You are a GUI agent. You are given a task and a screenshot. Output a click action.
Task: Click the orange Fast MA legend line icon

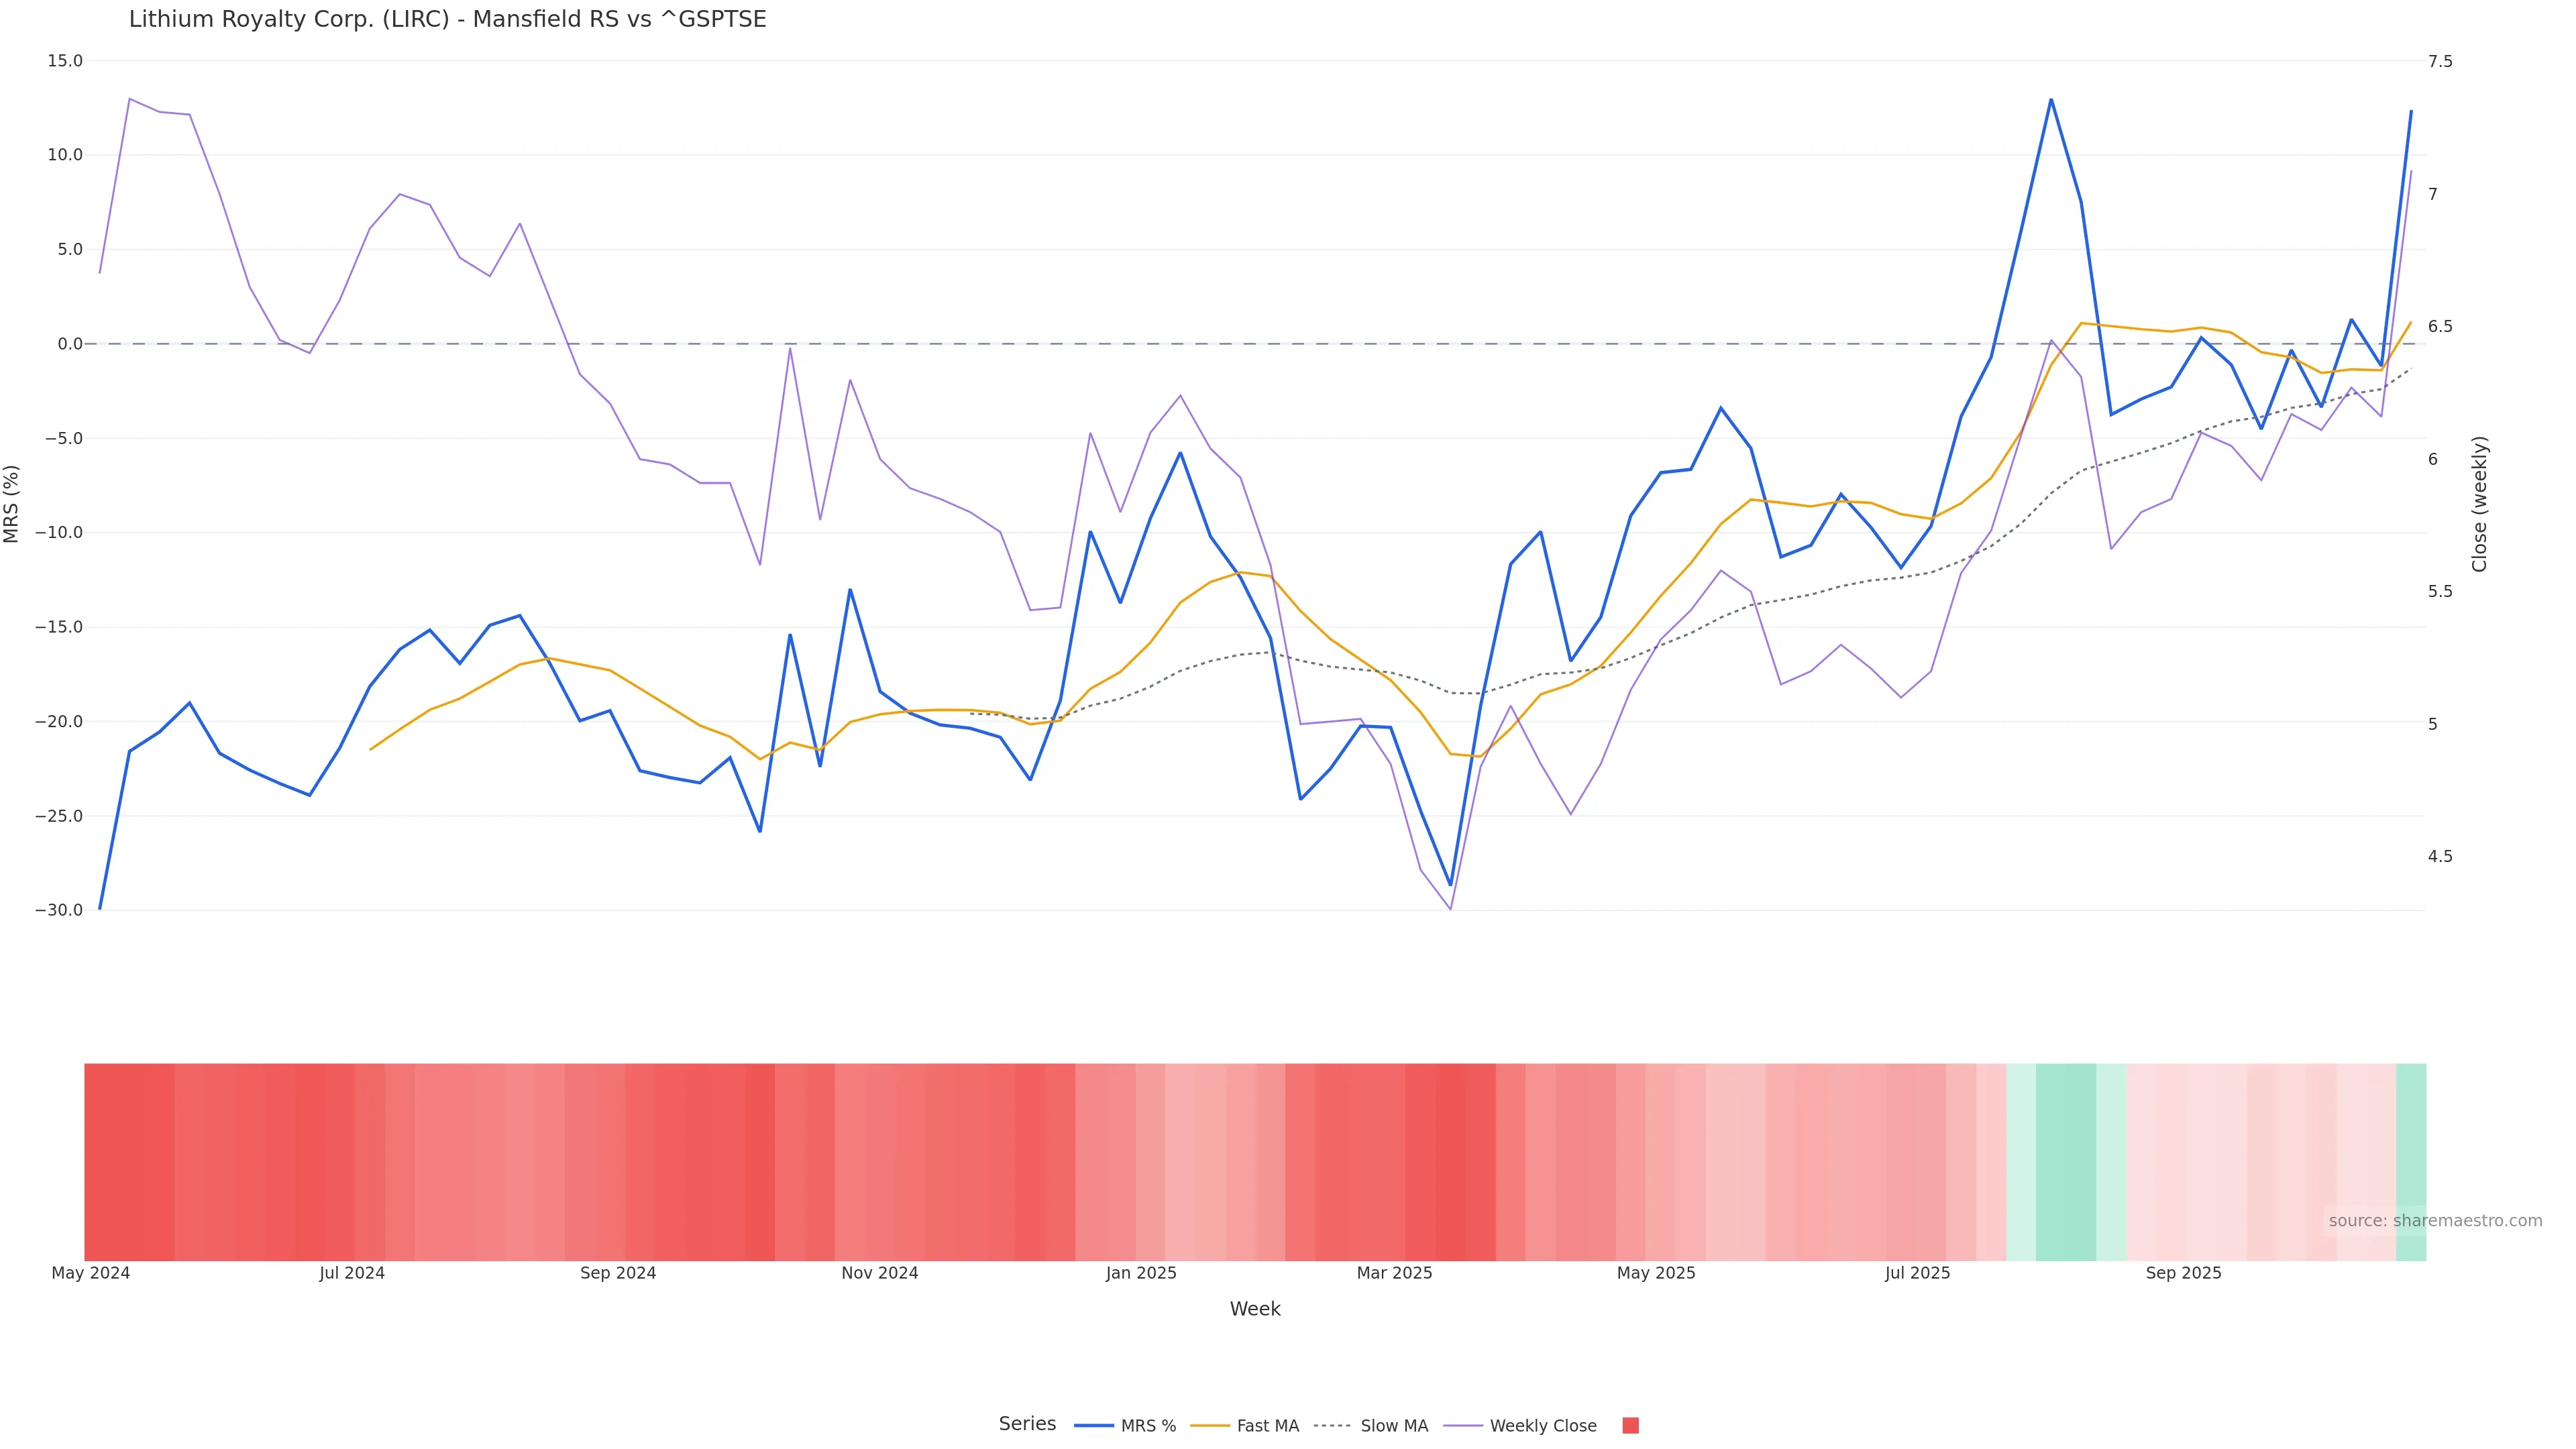pos(1210,1426)
